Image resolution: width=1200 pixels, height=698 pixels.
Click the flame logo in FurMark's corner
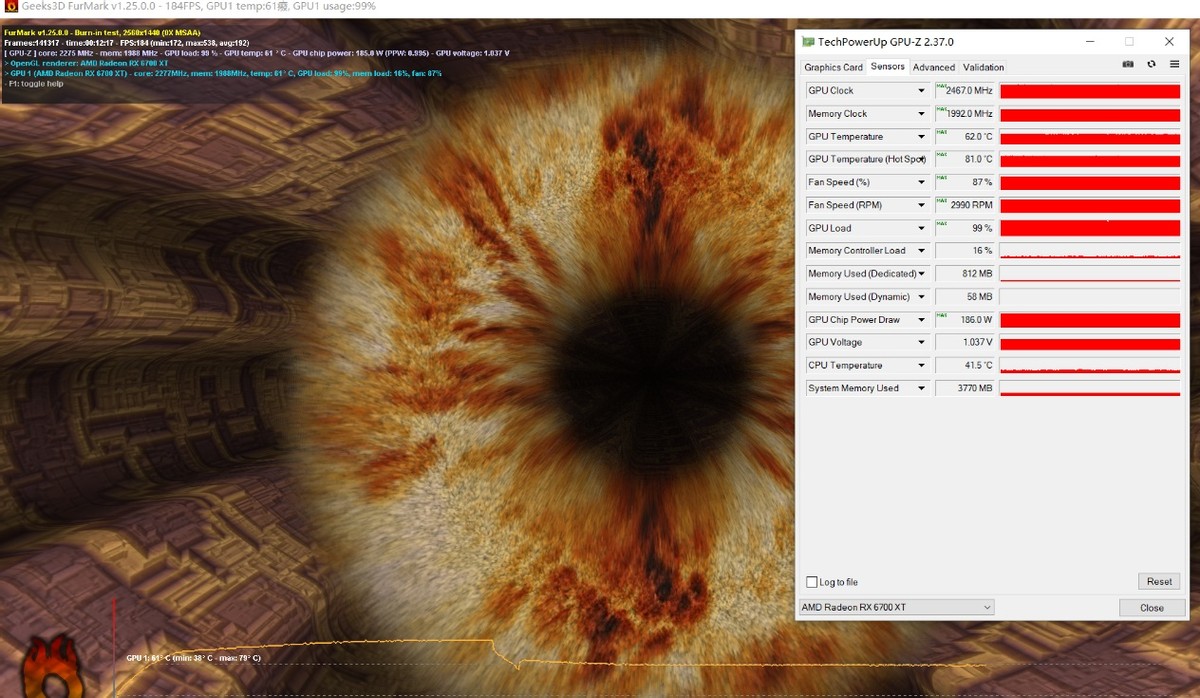pos(52,666)
